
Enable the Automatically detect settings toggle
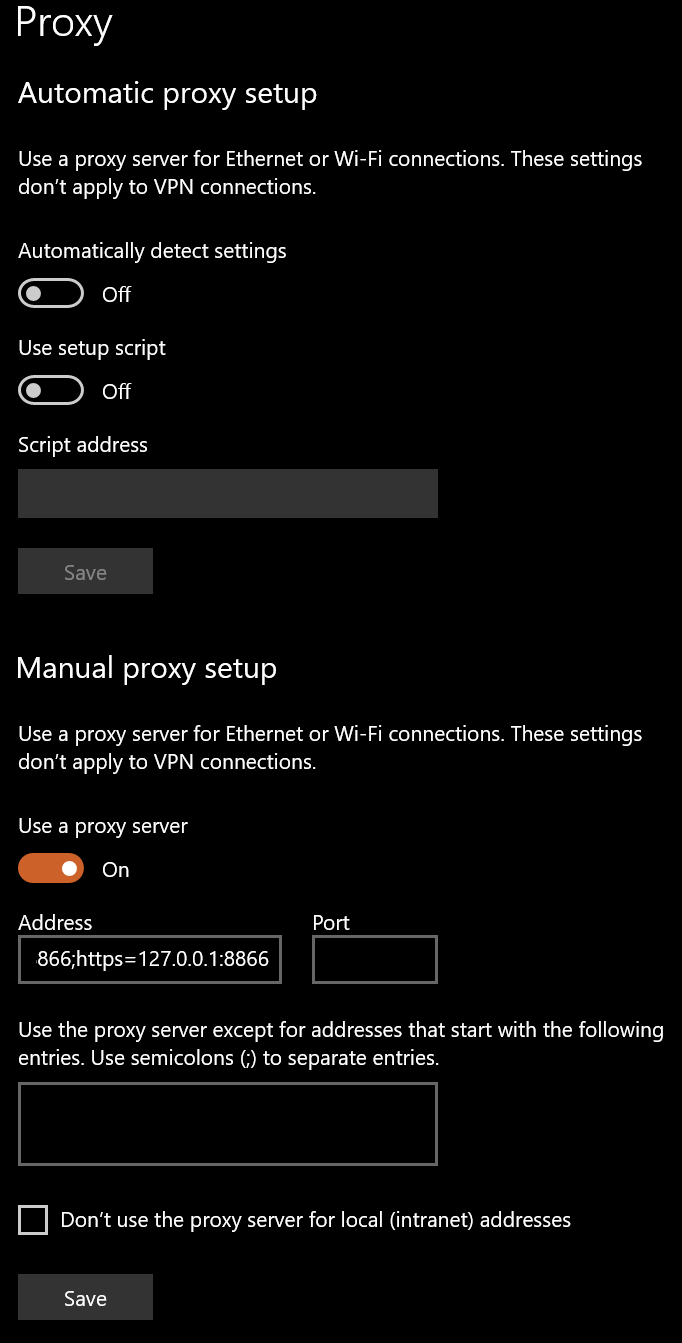[50, 294]
